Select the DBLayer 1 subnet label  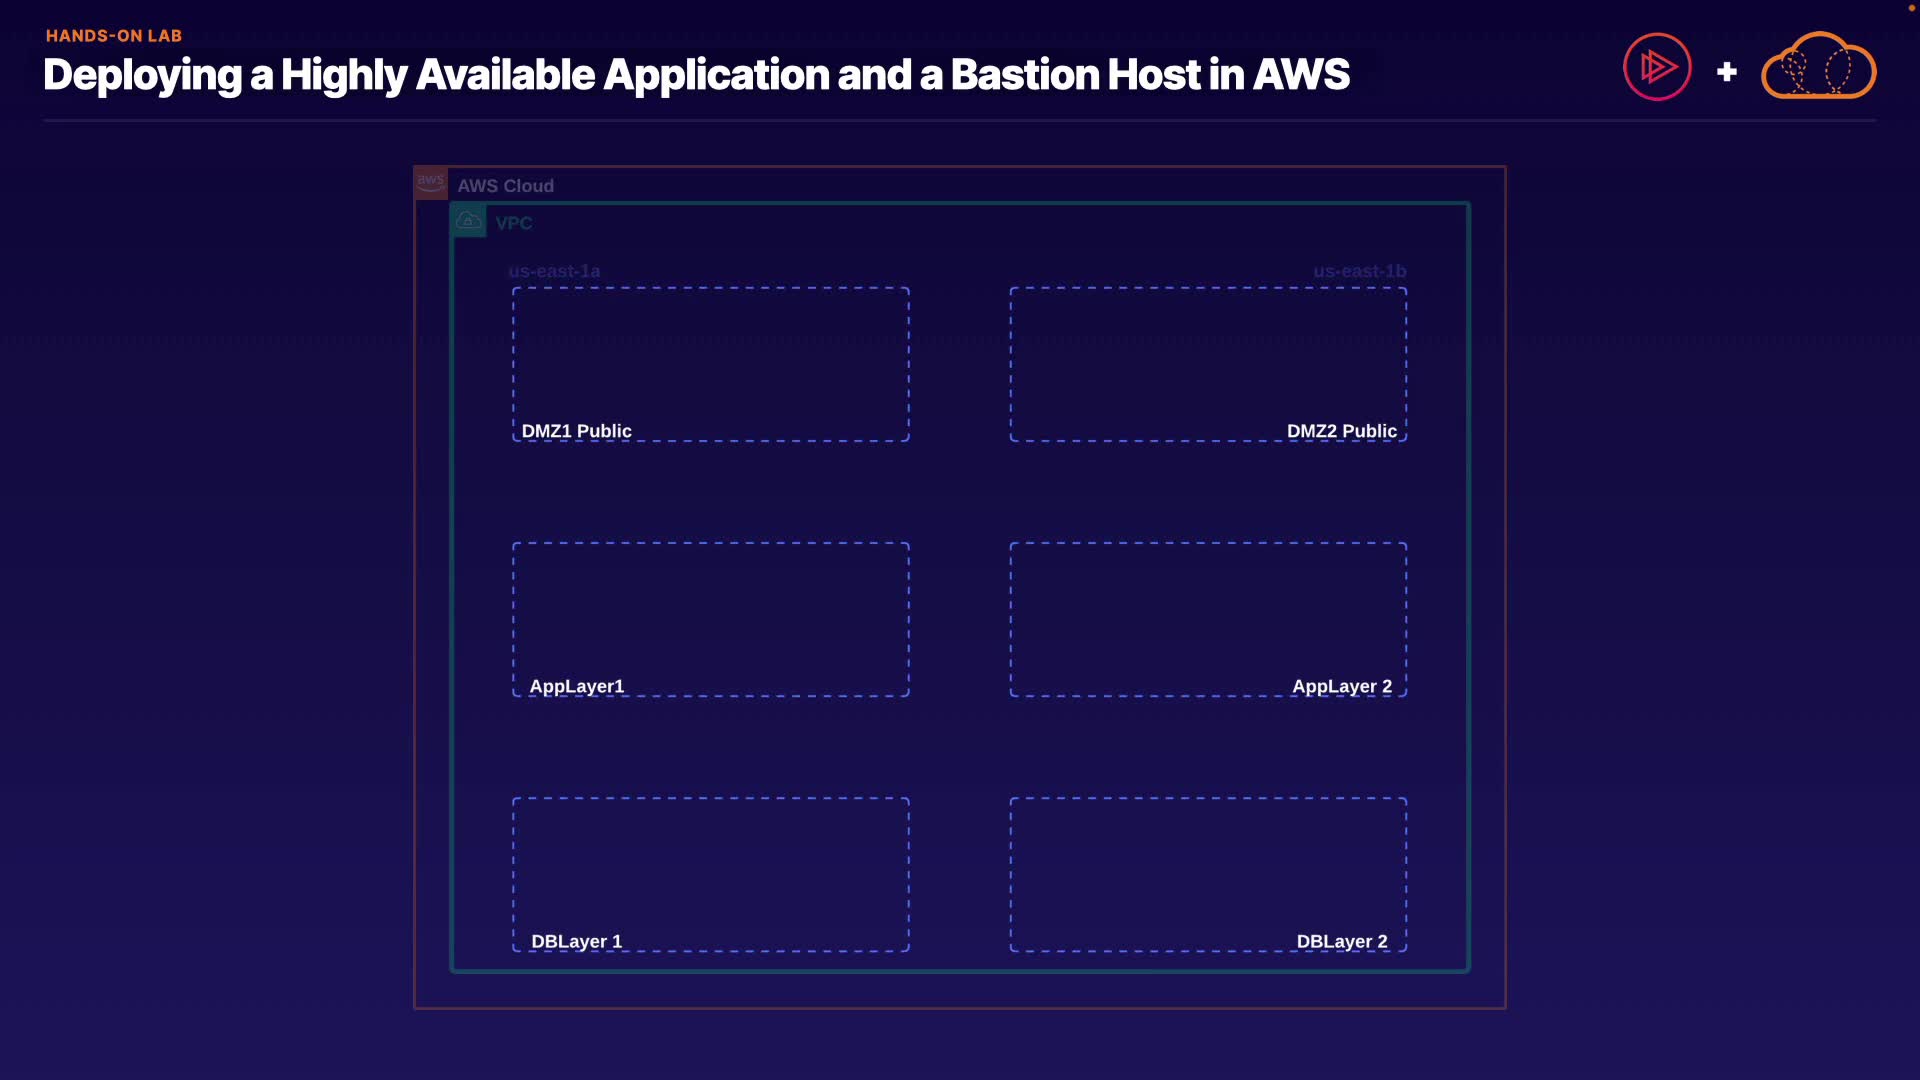[x=576, y=941]
